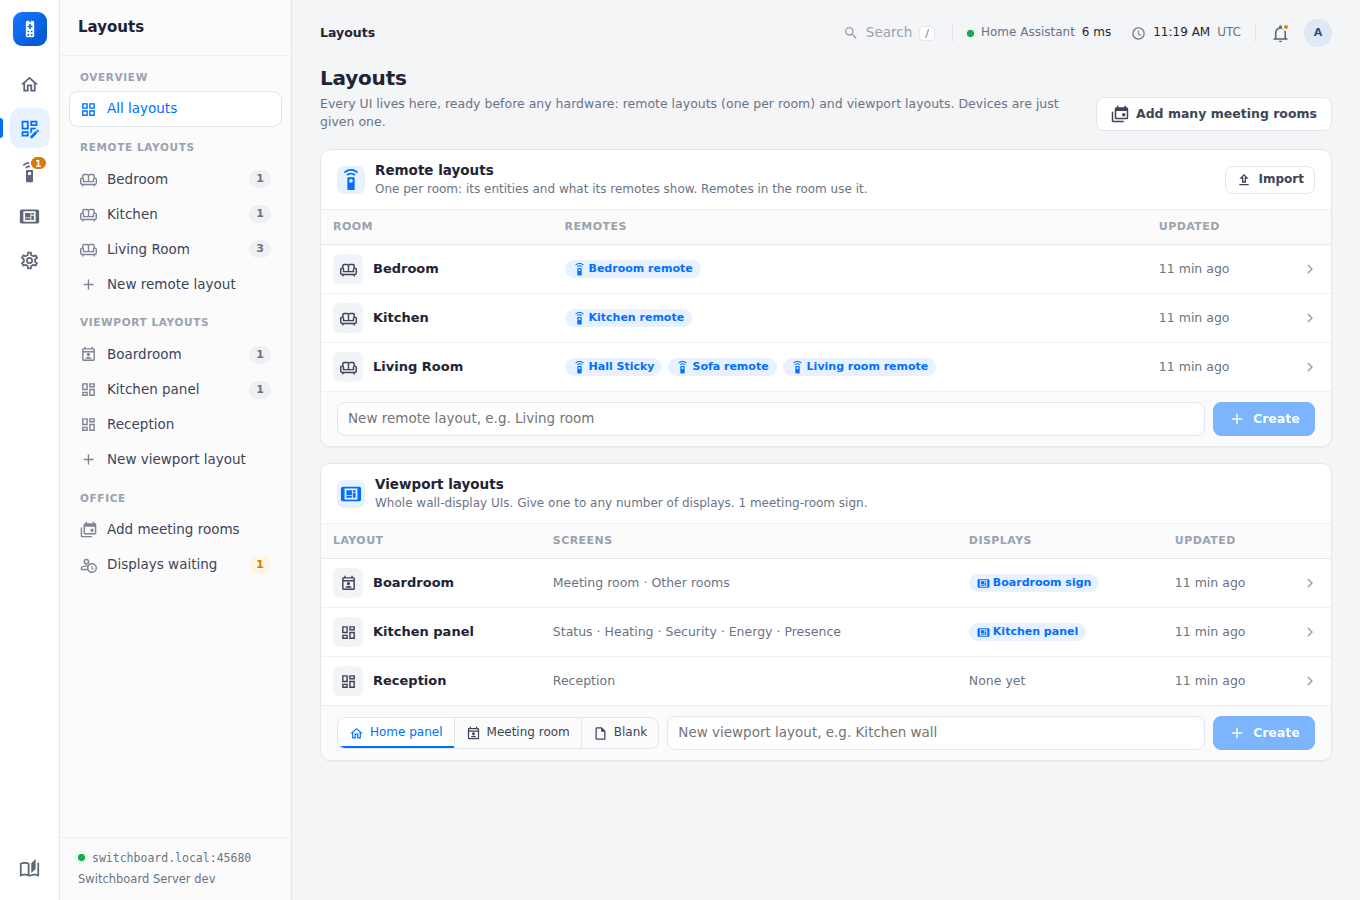Open All layouts in the sidebar

click(175, 109)
